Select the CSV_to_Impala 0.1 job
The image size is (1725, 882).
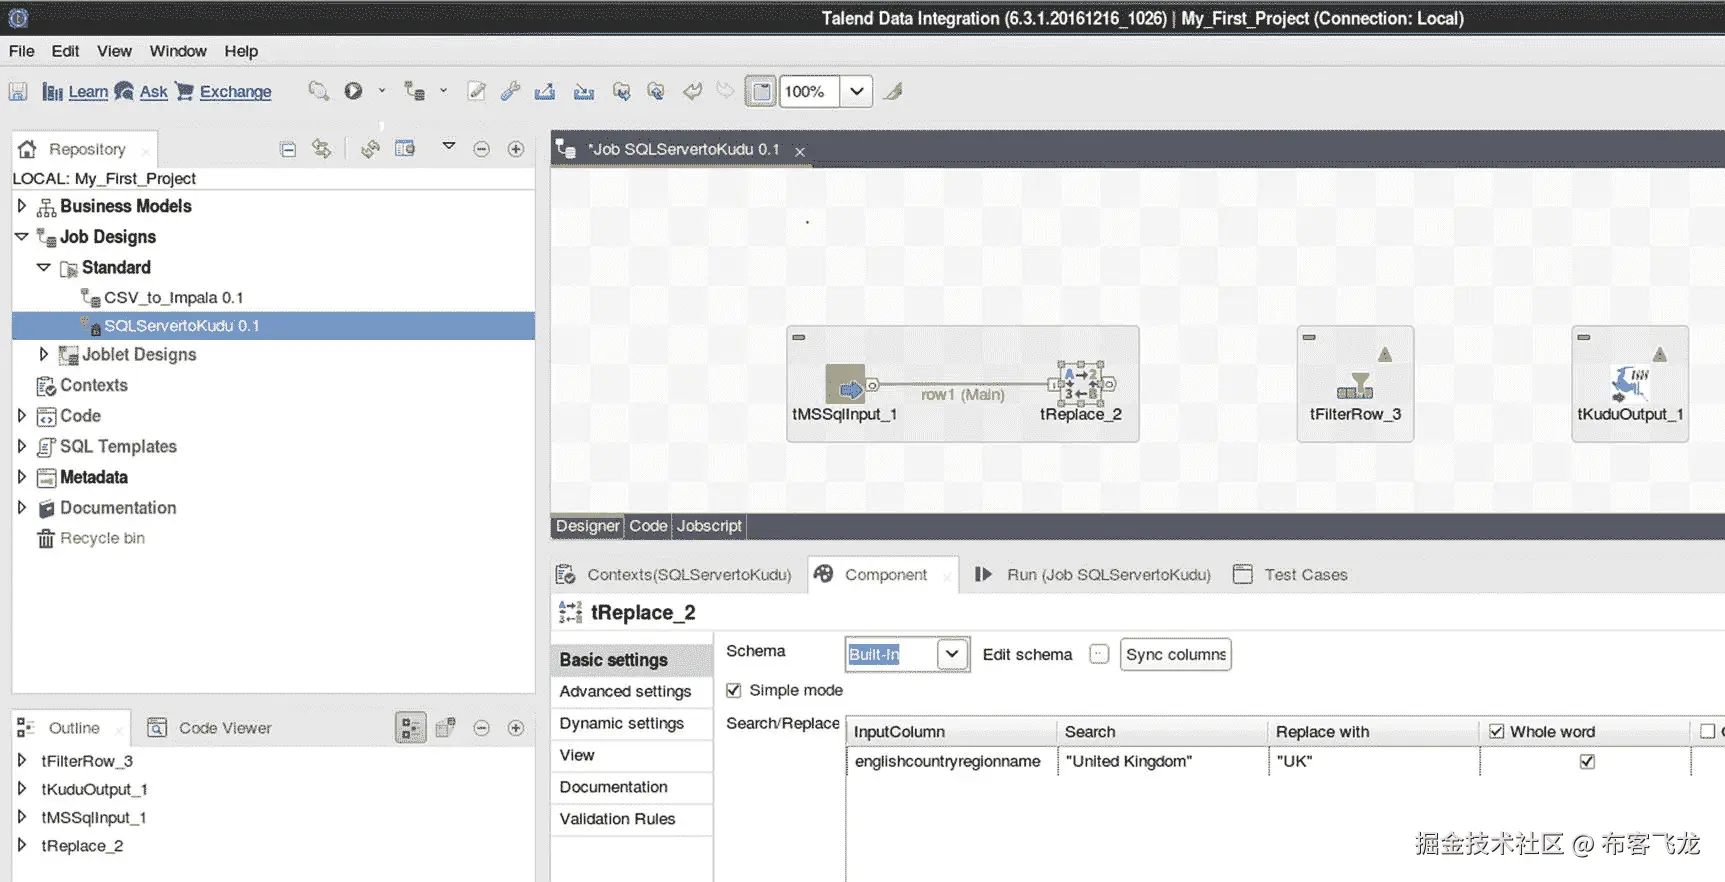pos(173,297)
